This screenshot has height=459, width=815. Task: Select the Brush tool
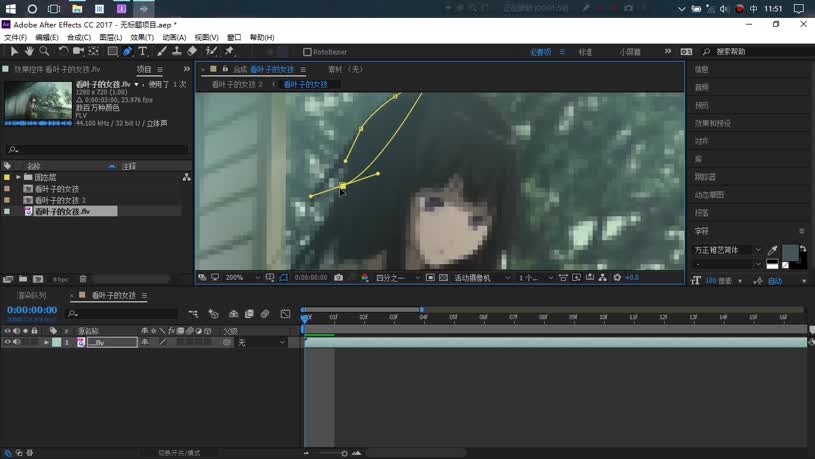coord(162,51)
